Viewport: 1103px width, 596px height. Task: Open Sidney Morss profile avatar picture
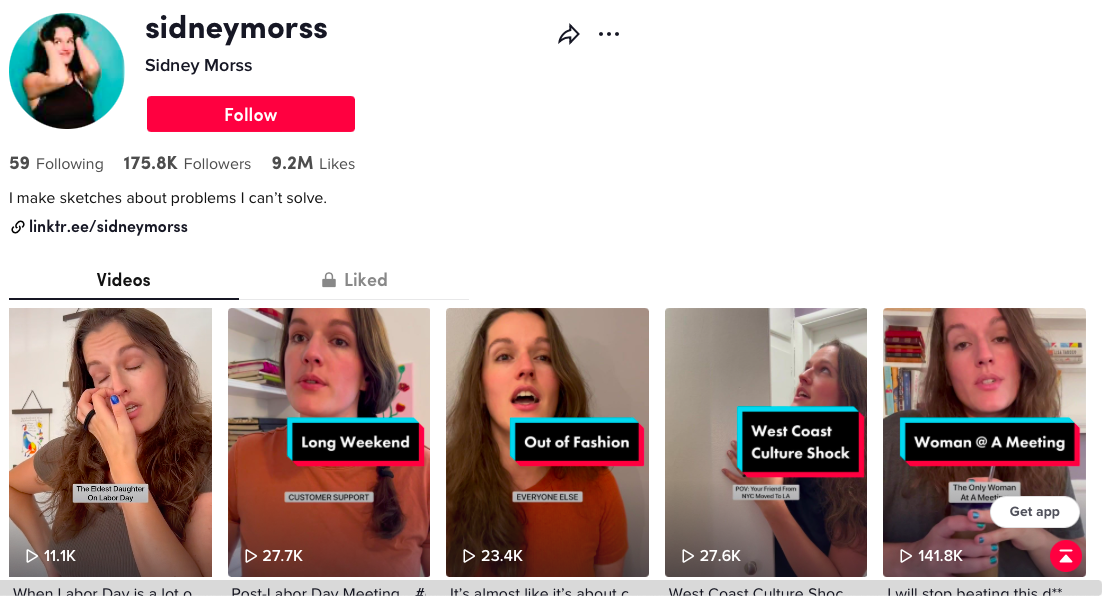[x=67, y=70]
